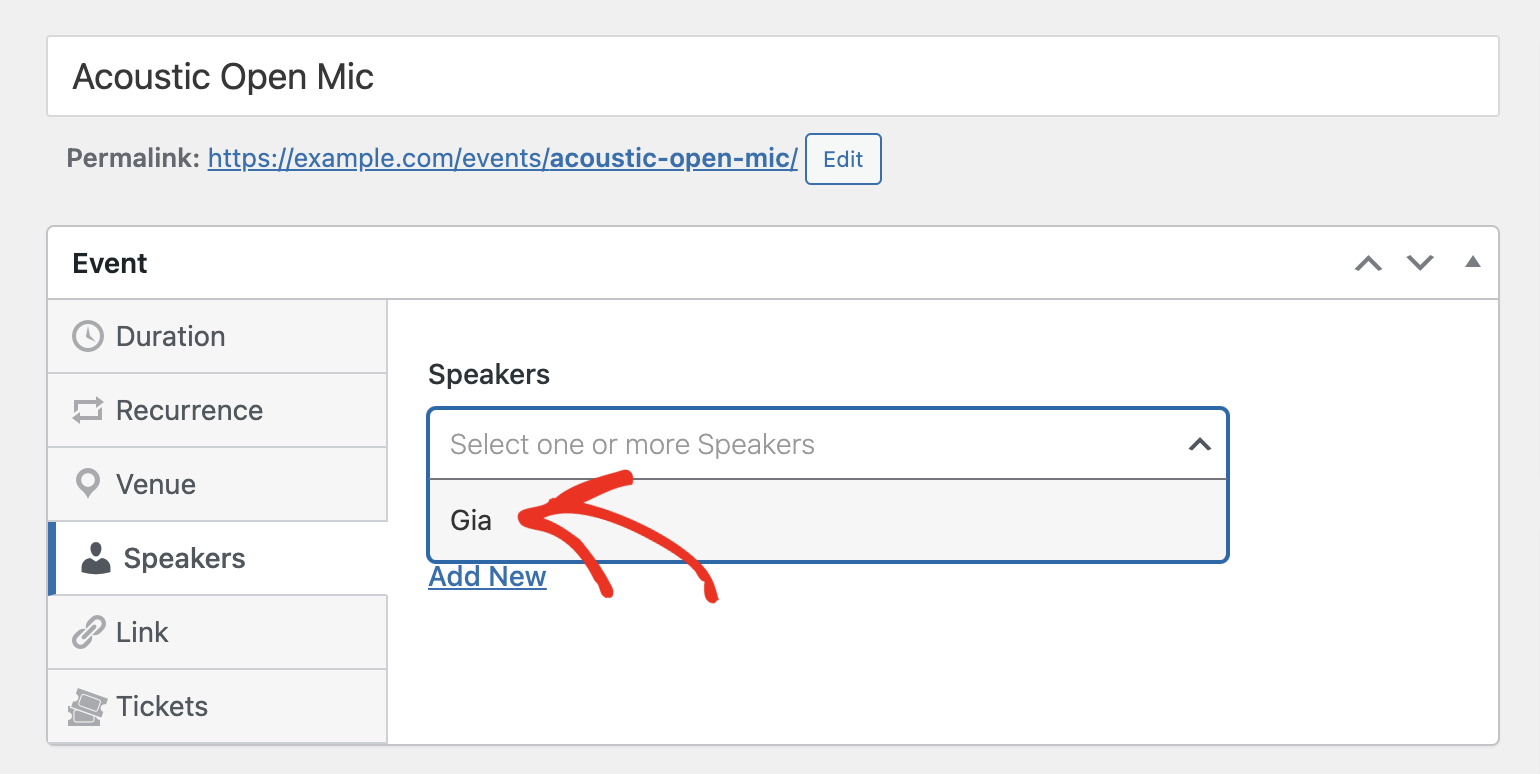Click the repeat arrows Recurrence icon

pos(88,410)
